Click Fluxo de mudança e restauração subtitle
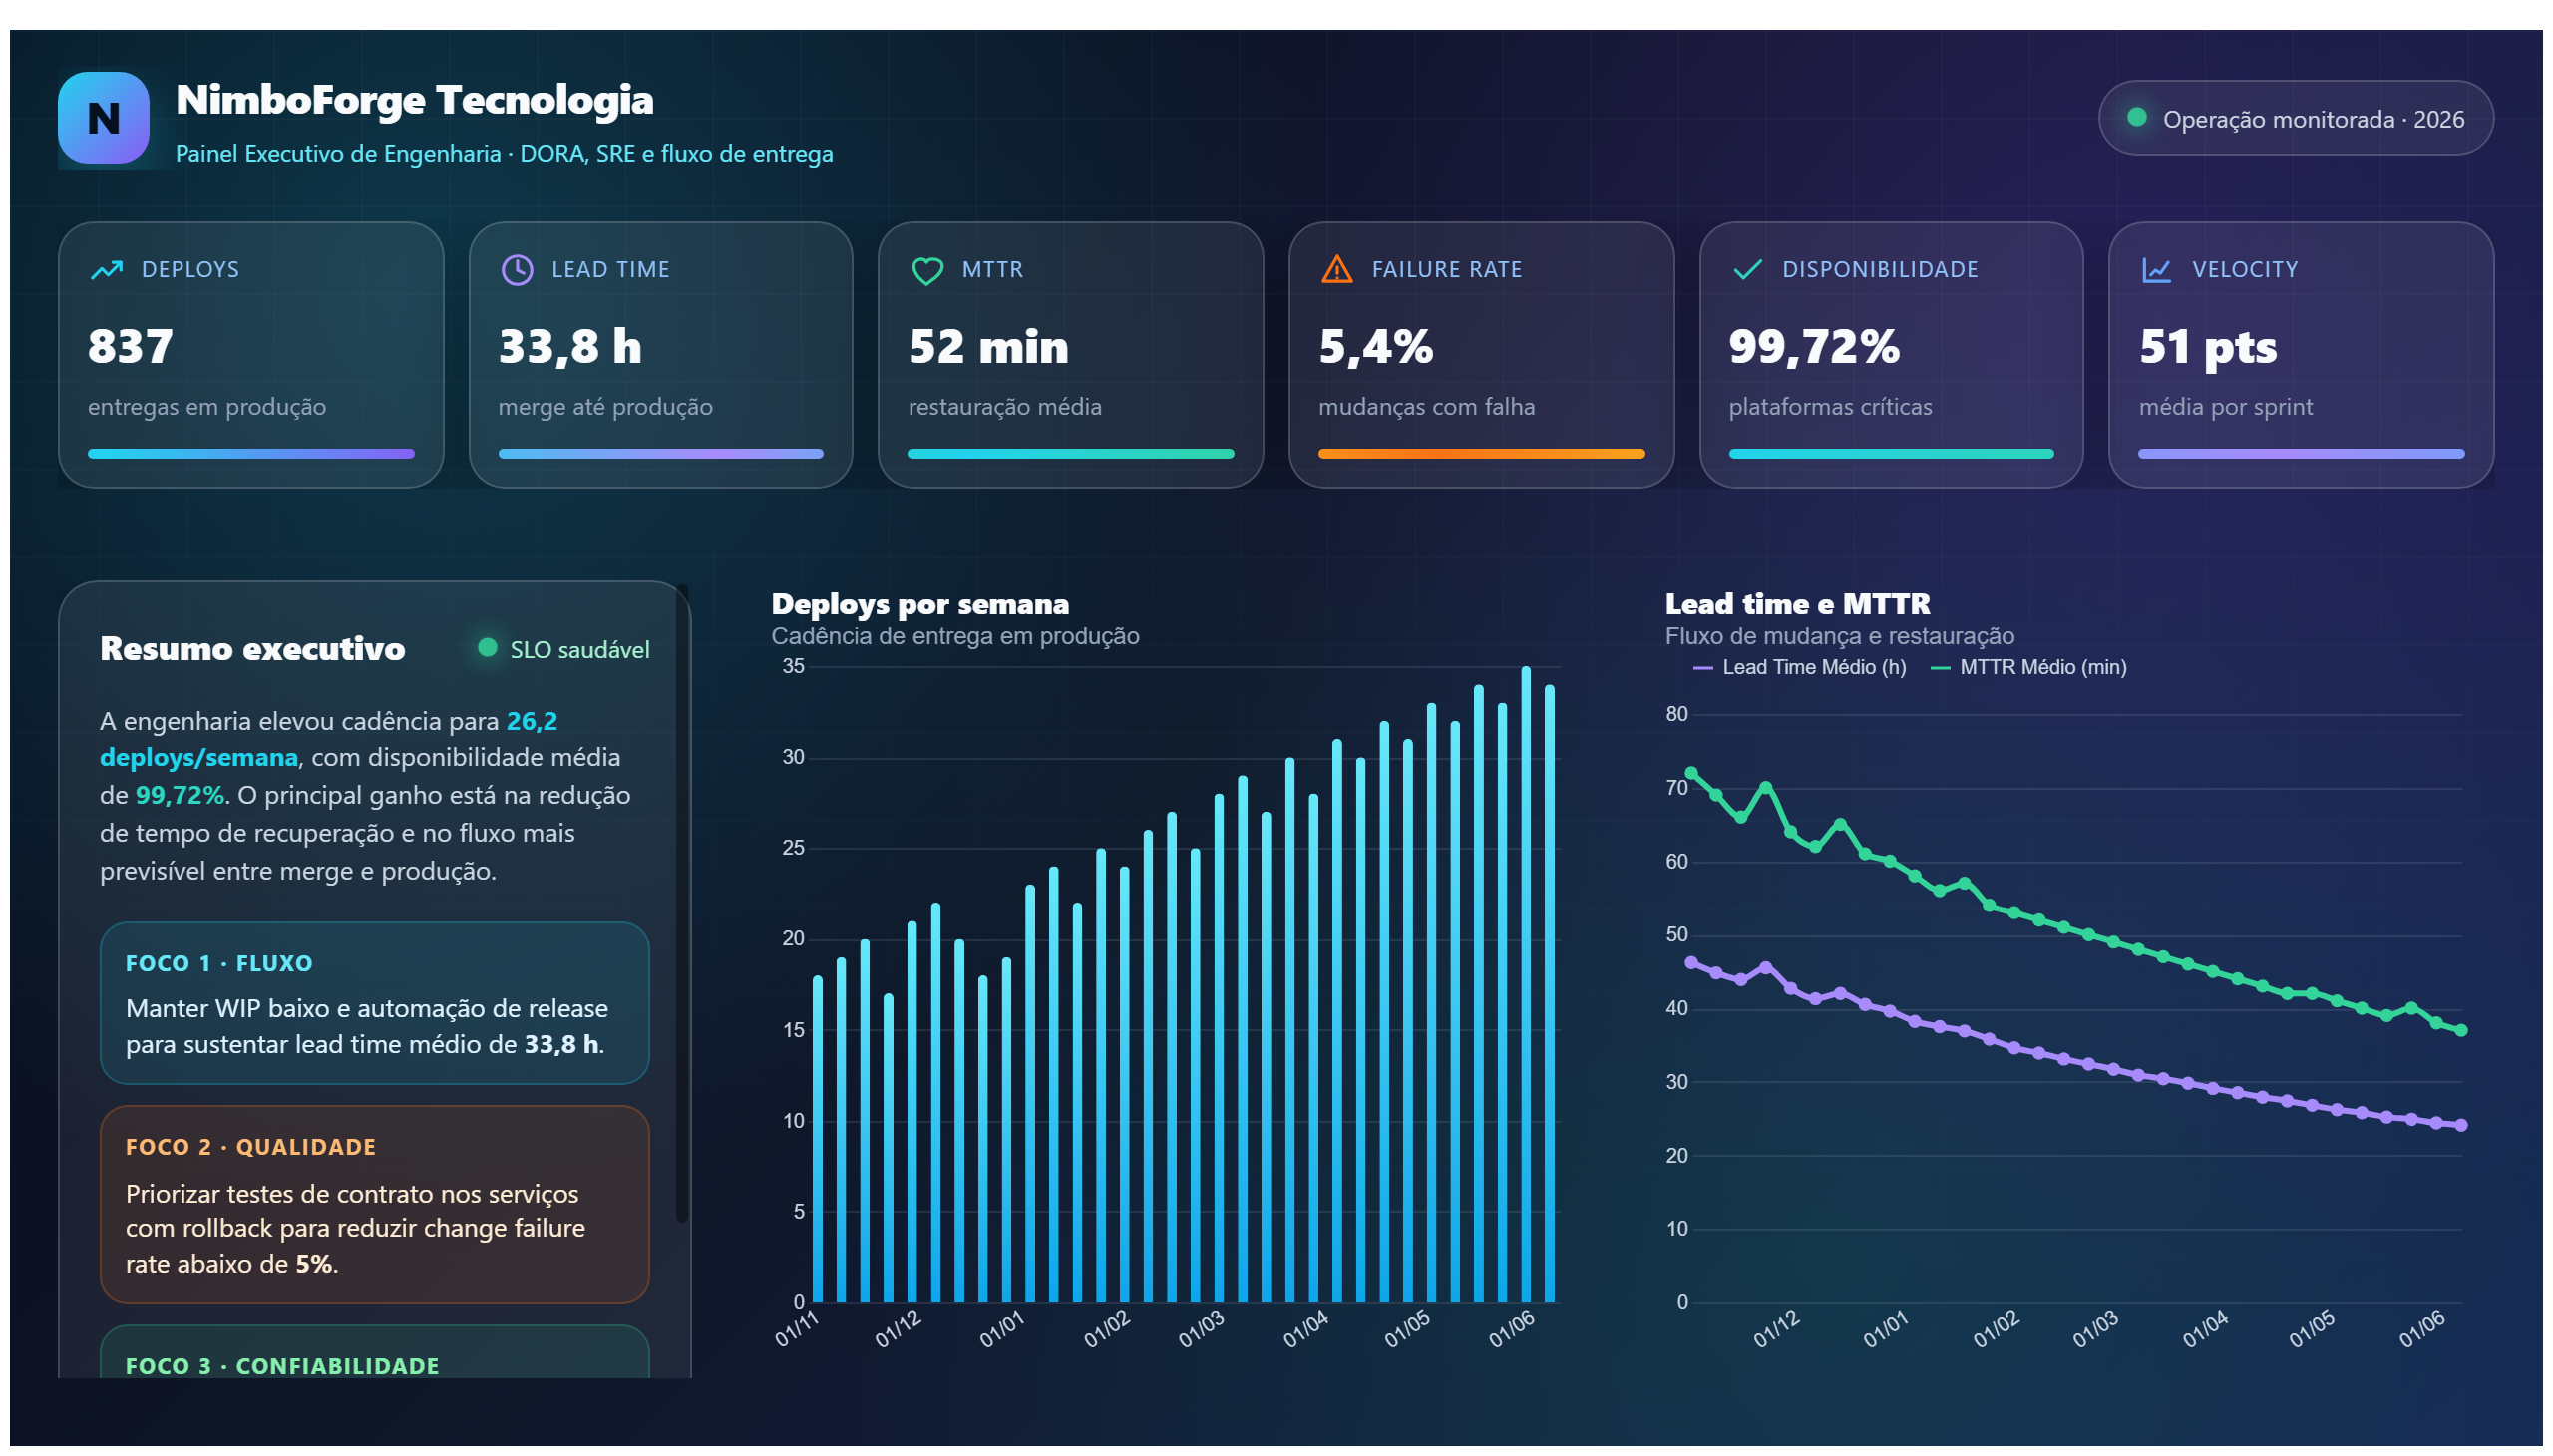This screenshot has width=2553, height=1456. (1840, 636)
